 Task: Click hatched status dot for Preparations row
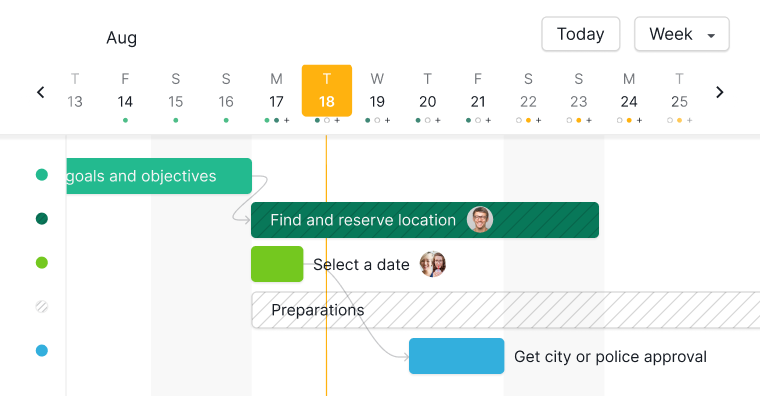(x=42, y=306)
